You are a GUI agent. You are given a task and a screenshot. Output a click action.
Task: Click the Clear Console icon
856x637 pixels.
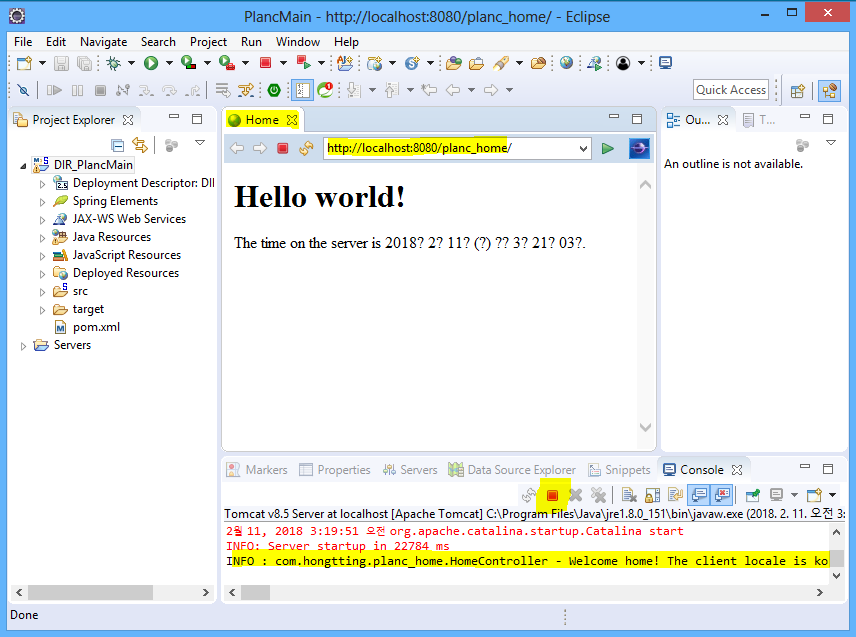[x=629, y=495]
